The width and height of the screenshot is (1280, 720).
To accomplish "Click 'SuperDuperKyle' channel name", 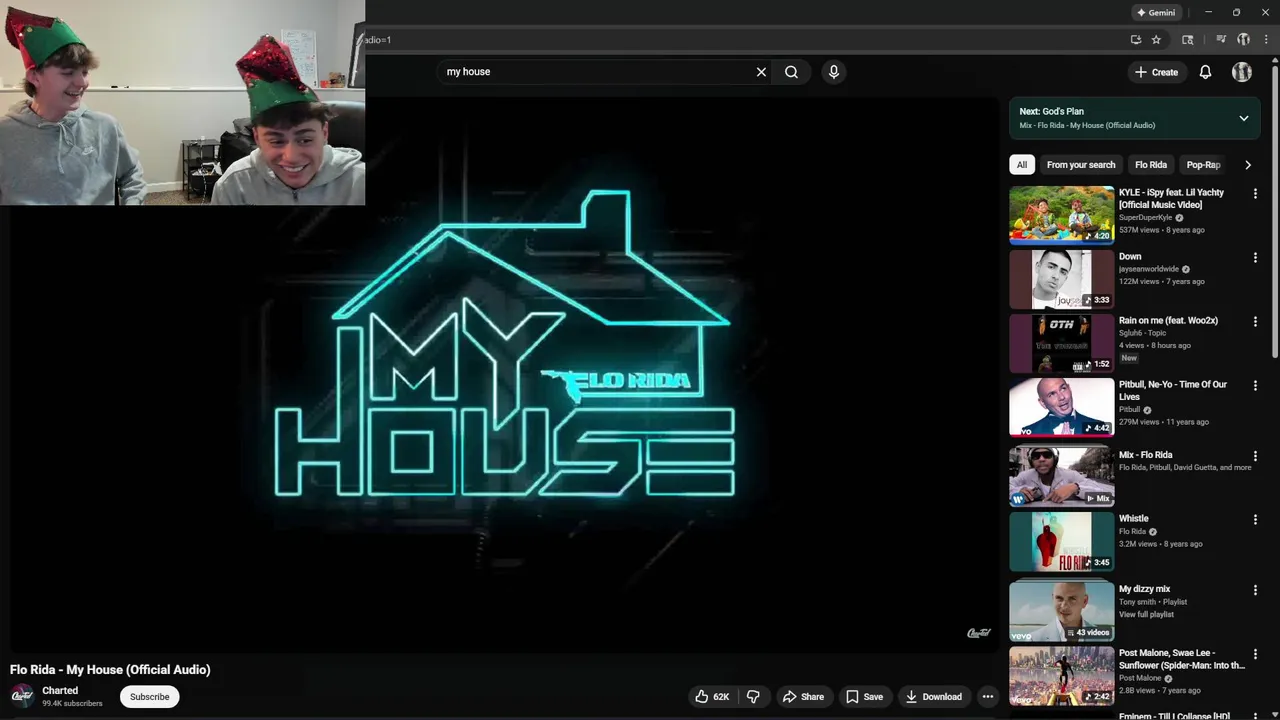I will pyautogui.click(x=1145, y=218).
